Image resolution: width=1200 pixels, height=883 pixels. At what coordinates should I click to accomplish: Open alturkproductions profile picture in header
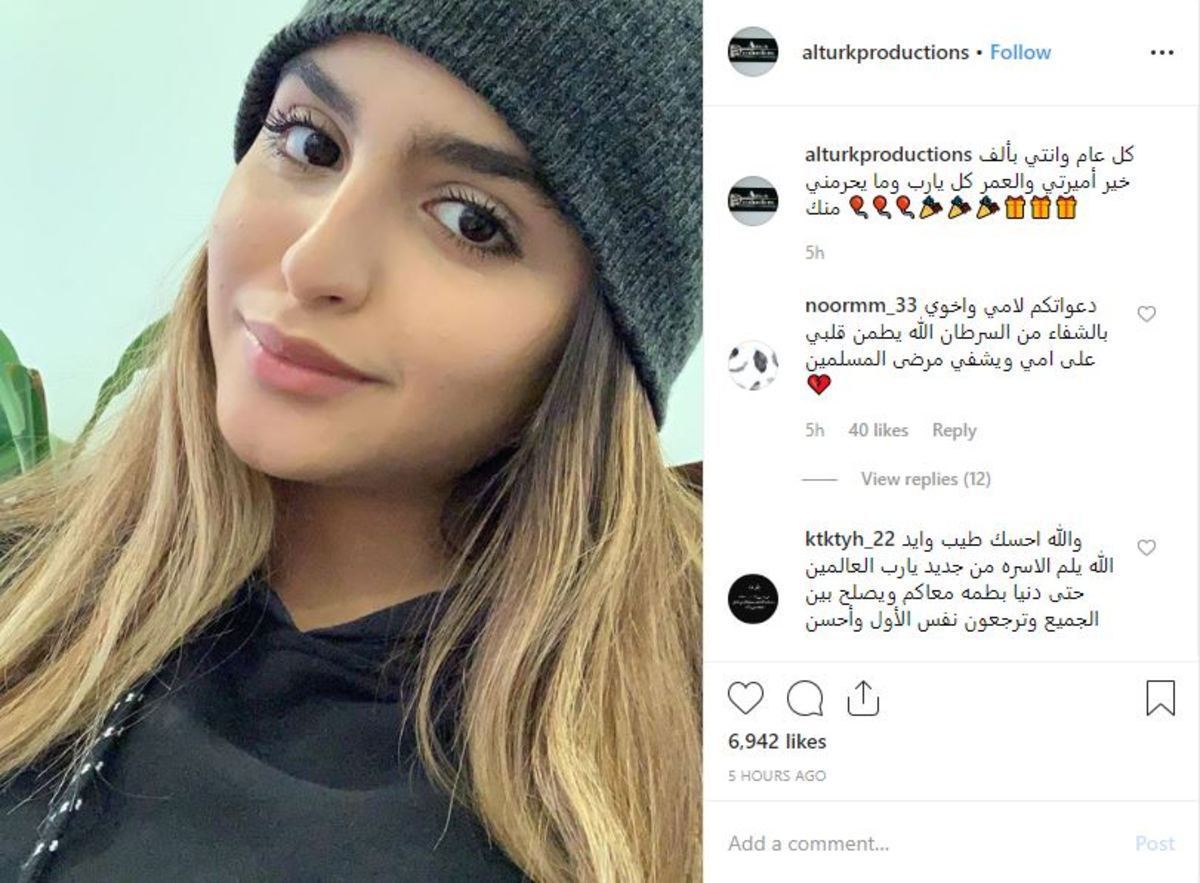(753, 52)
